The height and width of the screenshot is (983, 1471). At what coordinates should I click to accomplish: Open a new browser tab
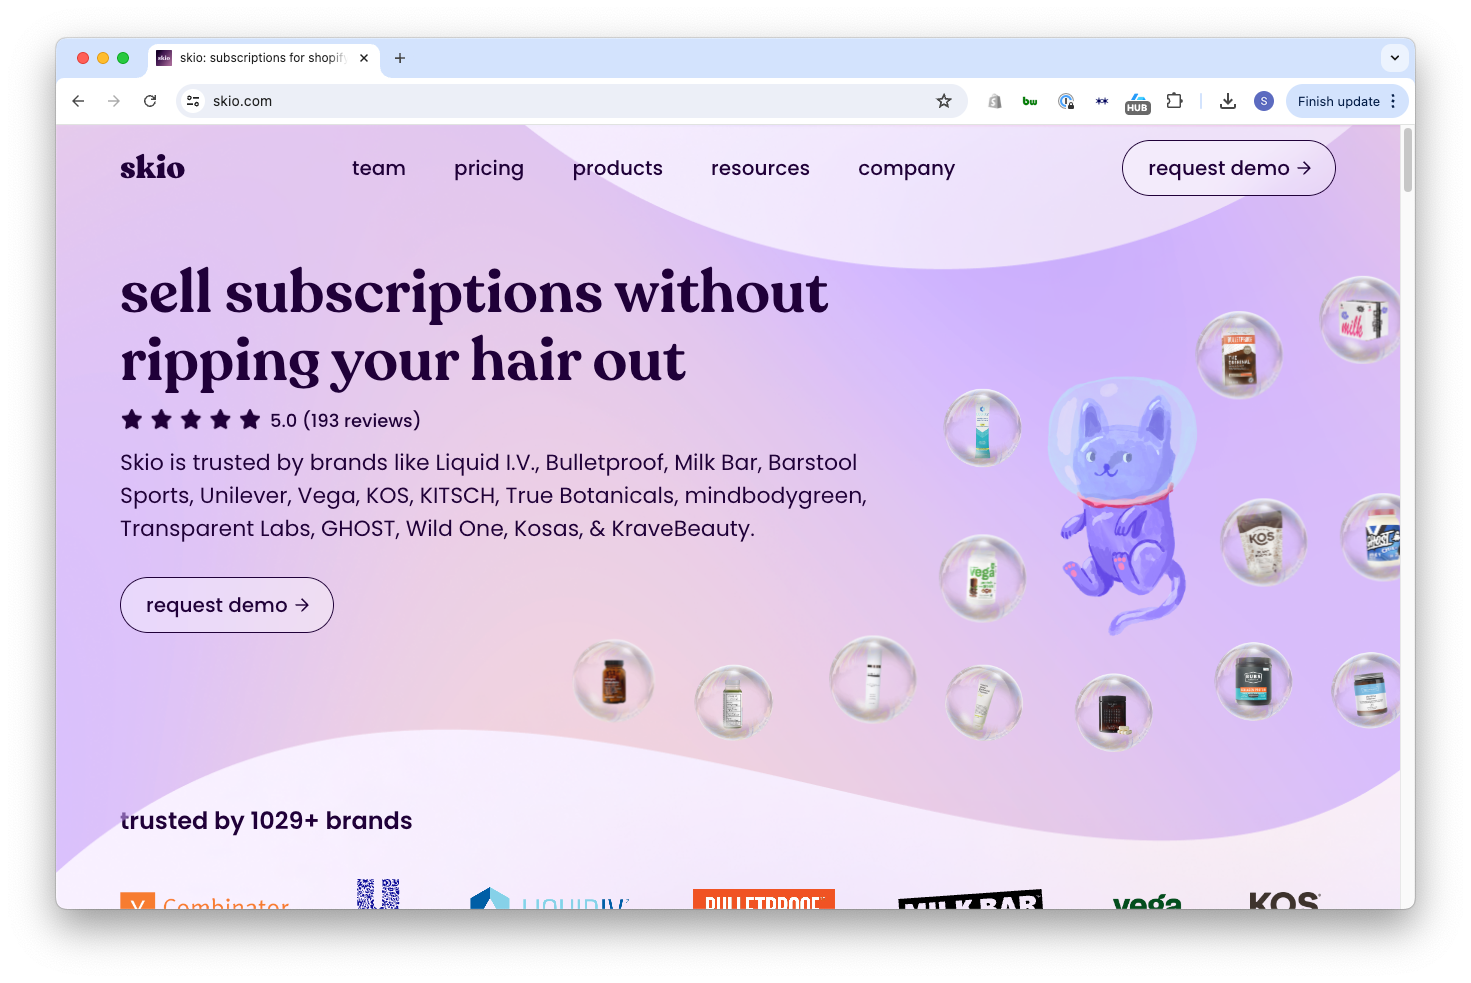pyautogui.click(x=400, y=58)
